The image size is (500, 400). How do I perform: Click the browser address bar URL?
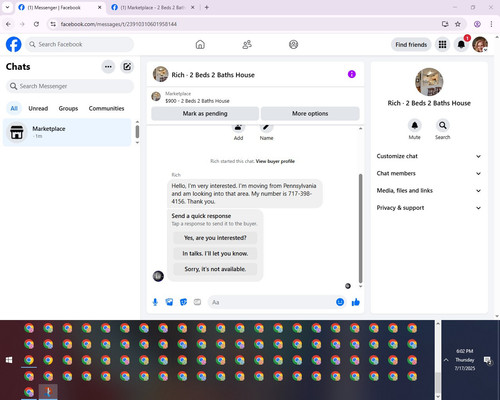[119, 24]
